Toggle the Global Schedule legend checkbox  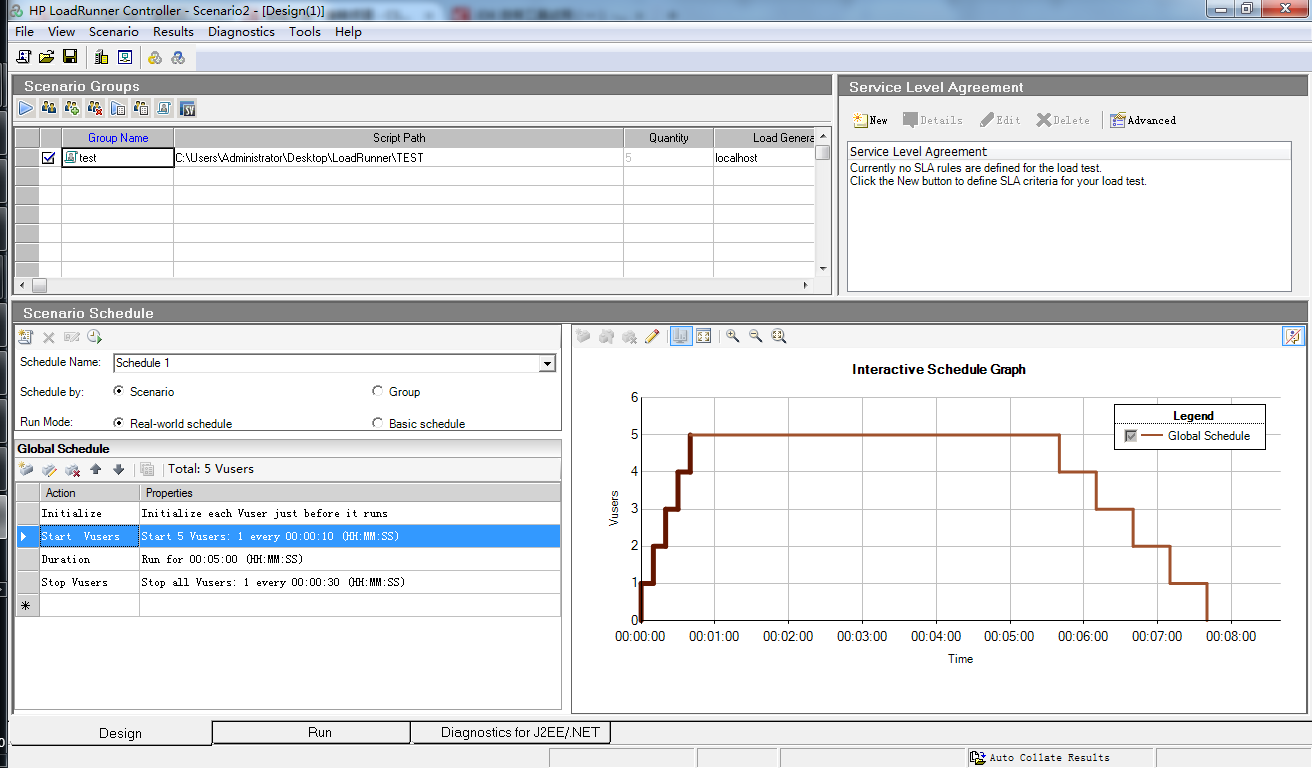(x=1131, y=436)
